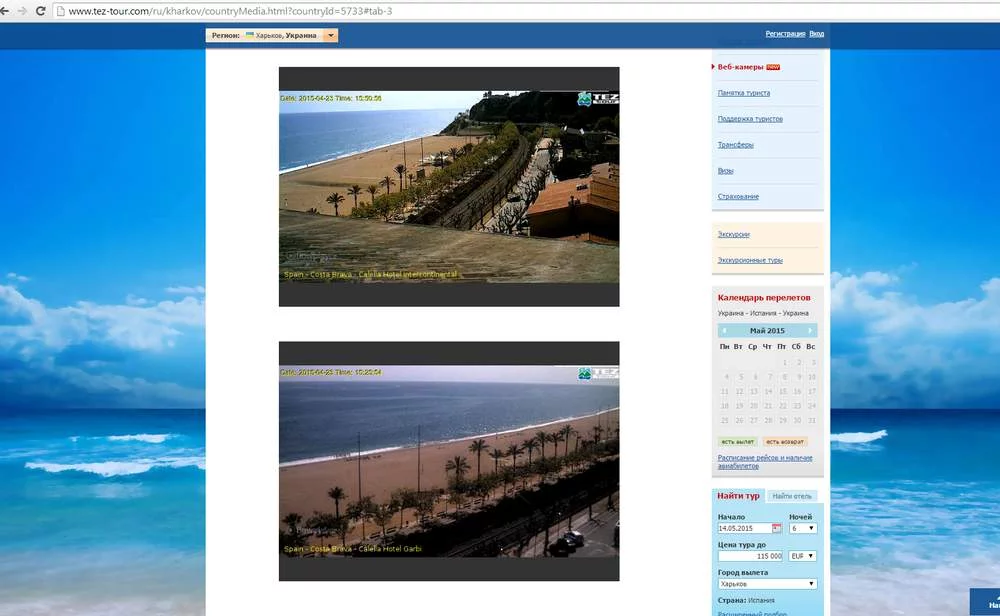The image size is (1000, 616).
Task: Go to previous month in flight calendar
Action: tap(724, 330)
